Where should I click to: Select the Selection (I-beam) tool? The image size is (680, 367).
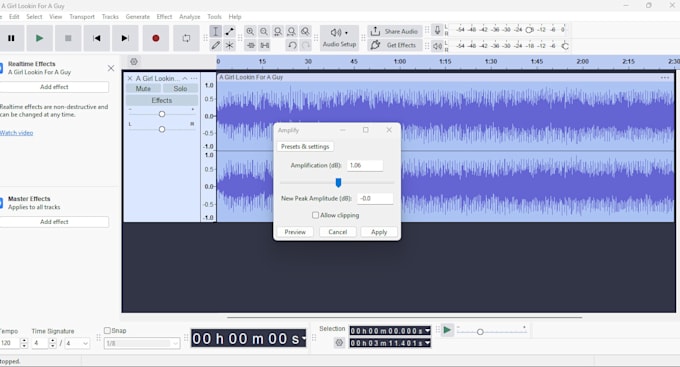coord(216,31)
